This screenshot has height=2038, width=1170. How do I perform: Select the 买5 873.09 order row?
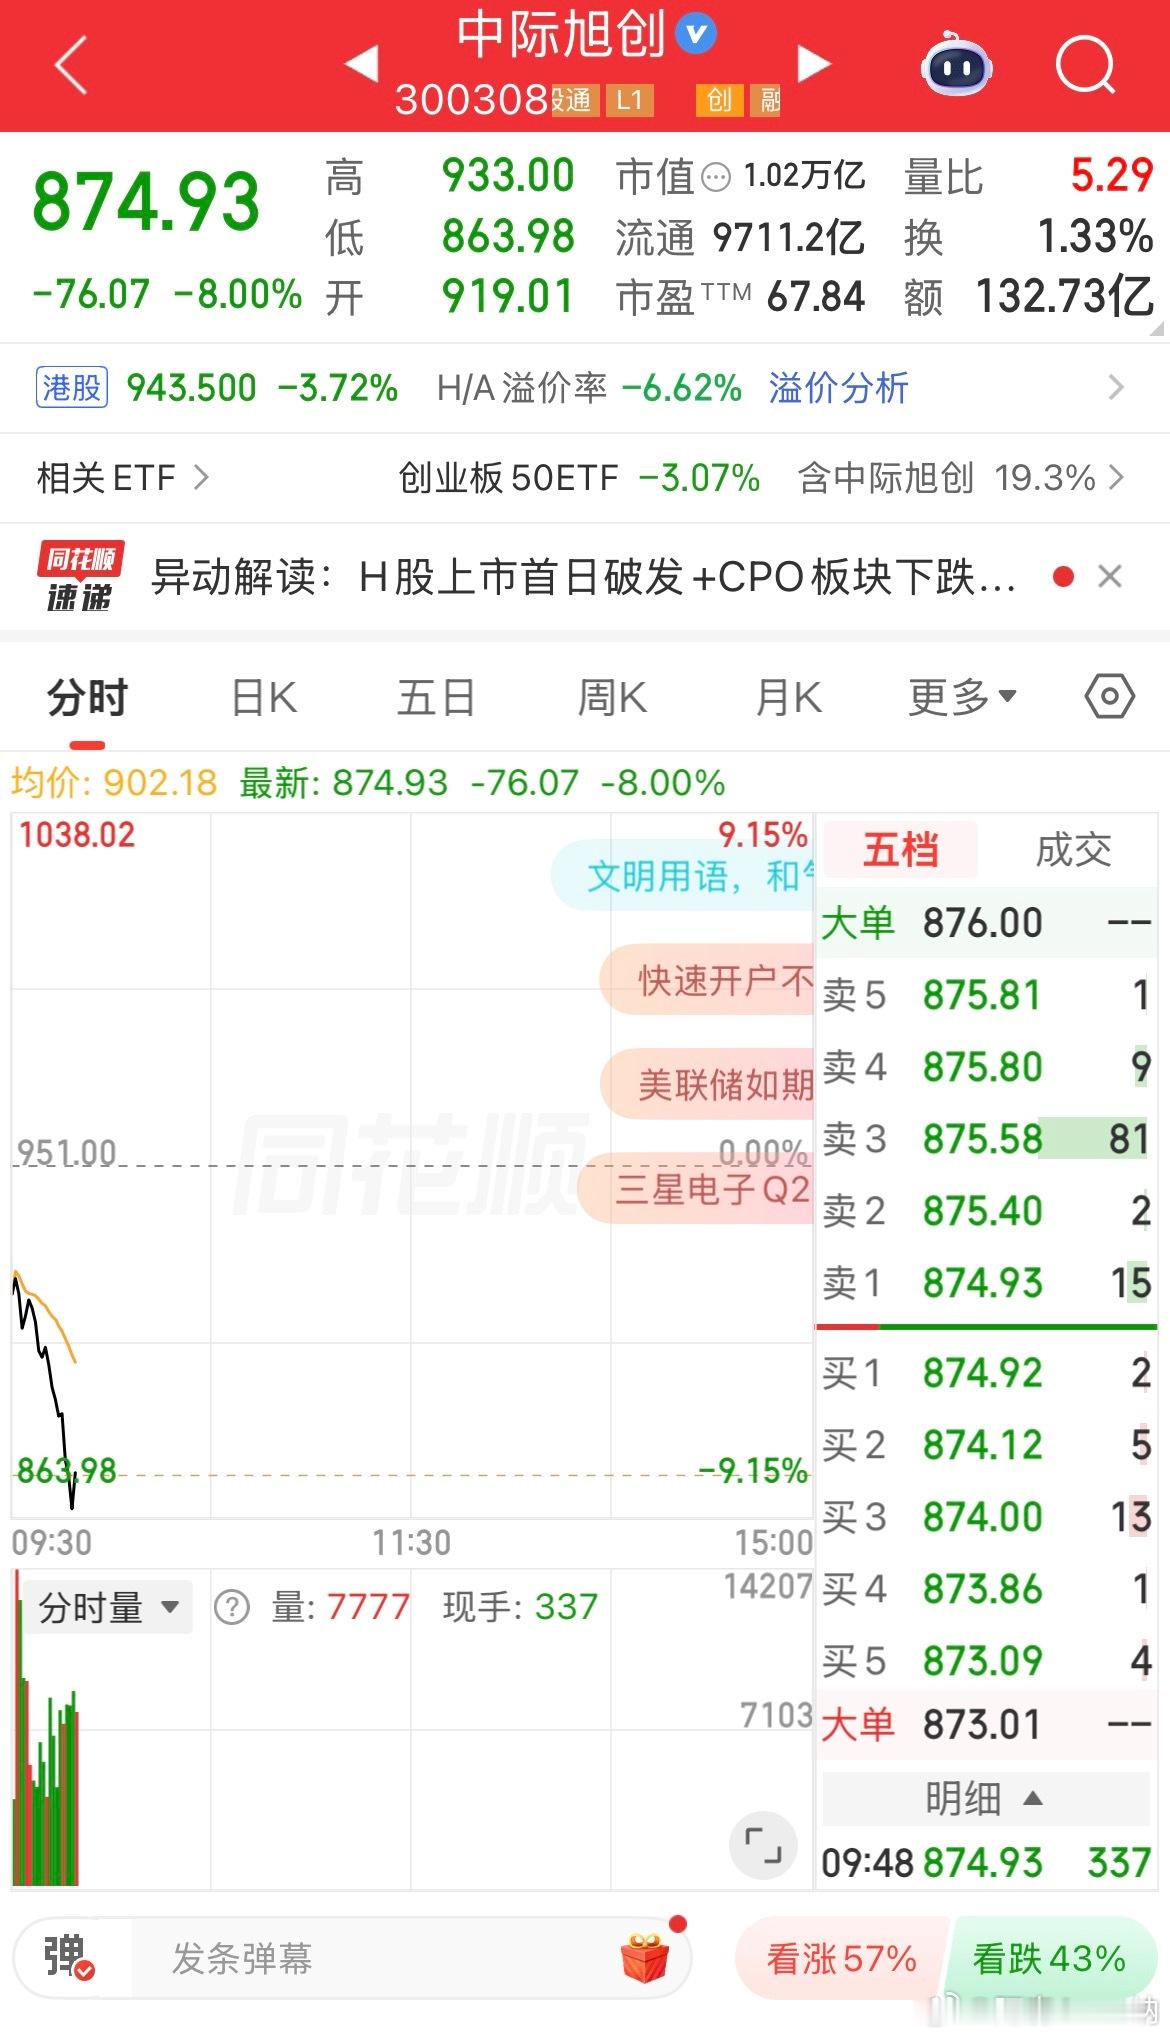(x=986, y=1661)
